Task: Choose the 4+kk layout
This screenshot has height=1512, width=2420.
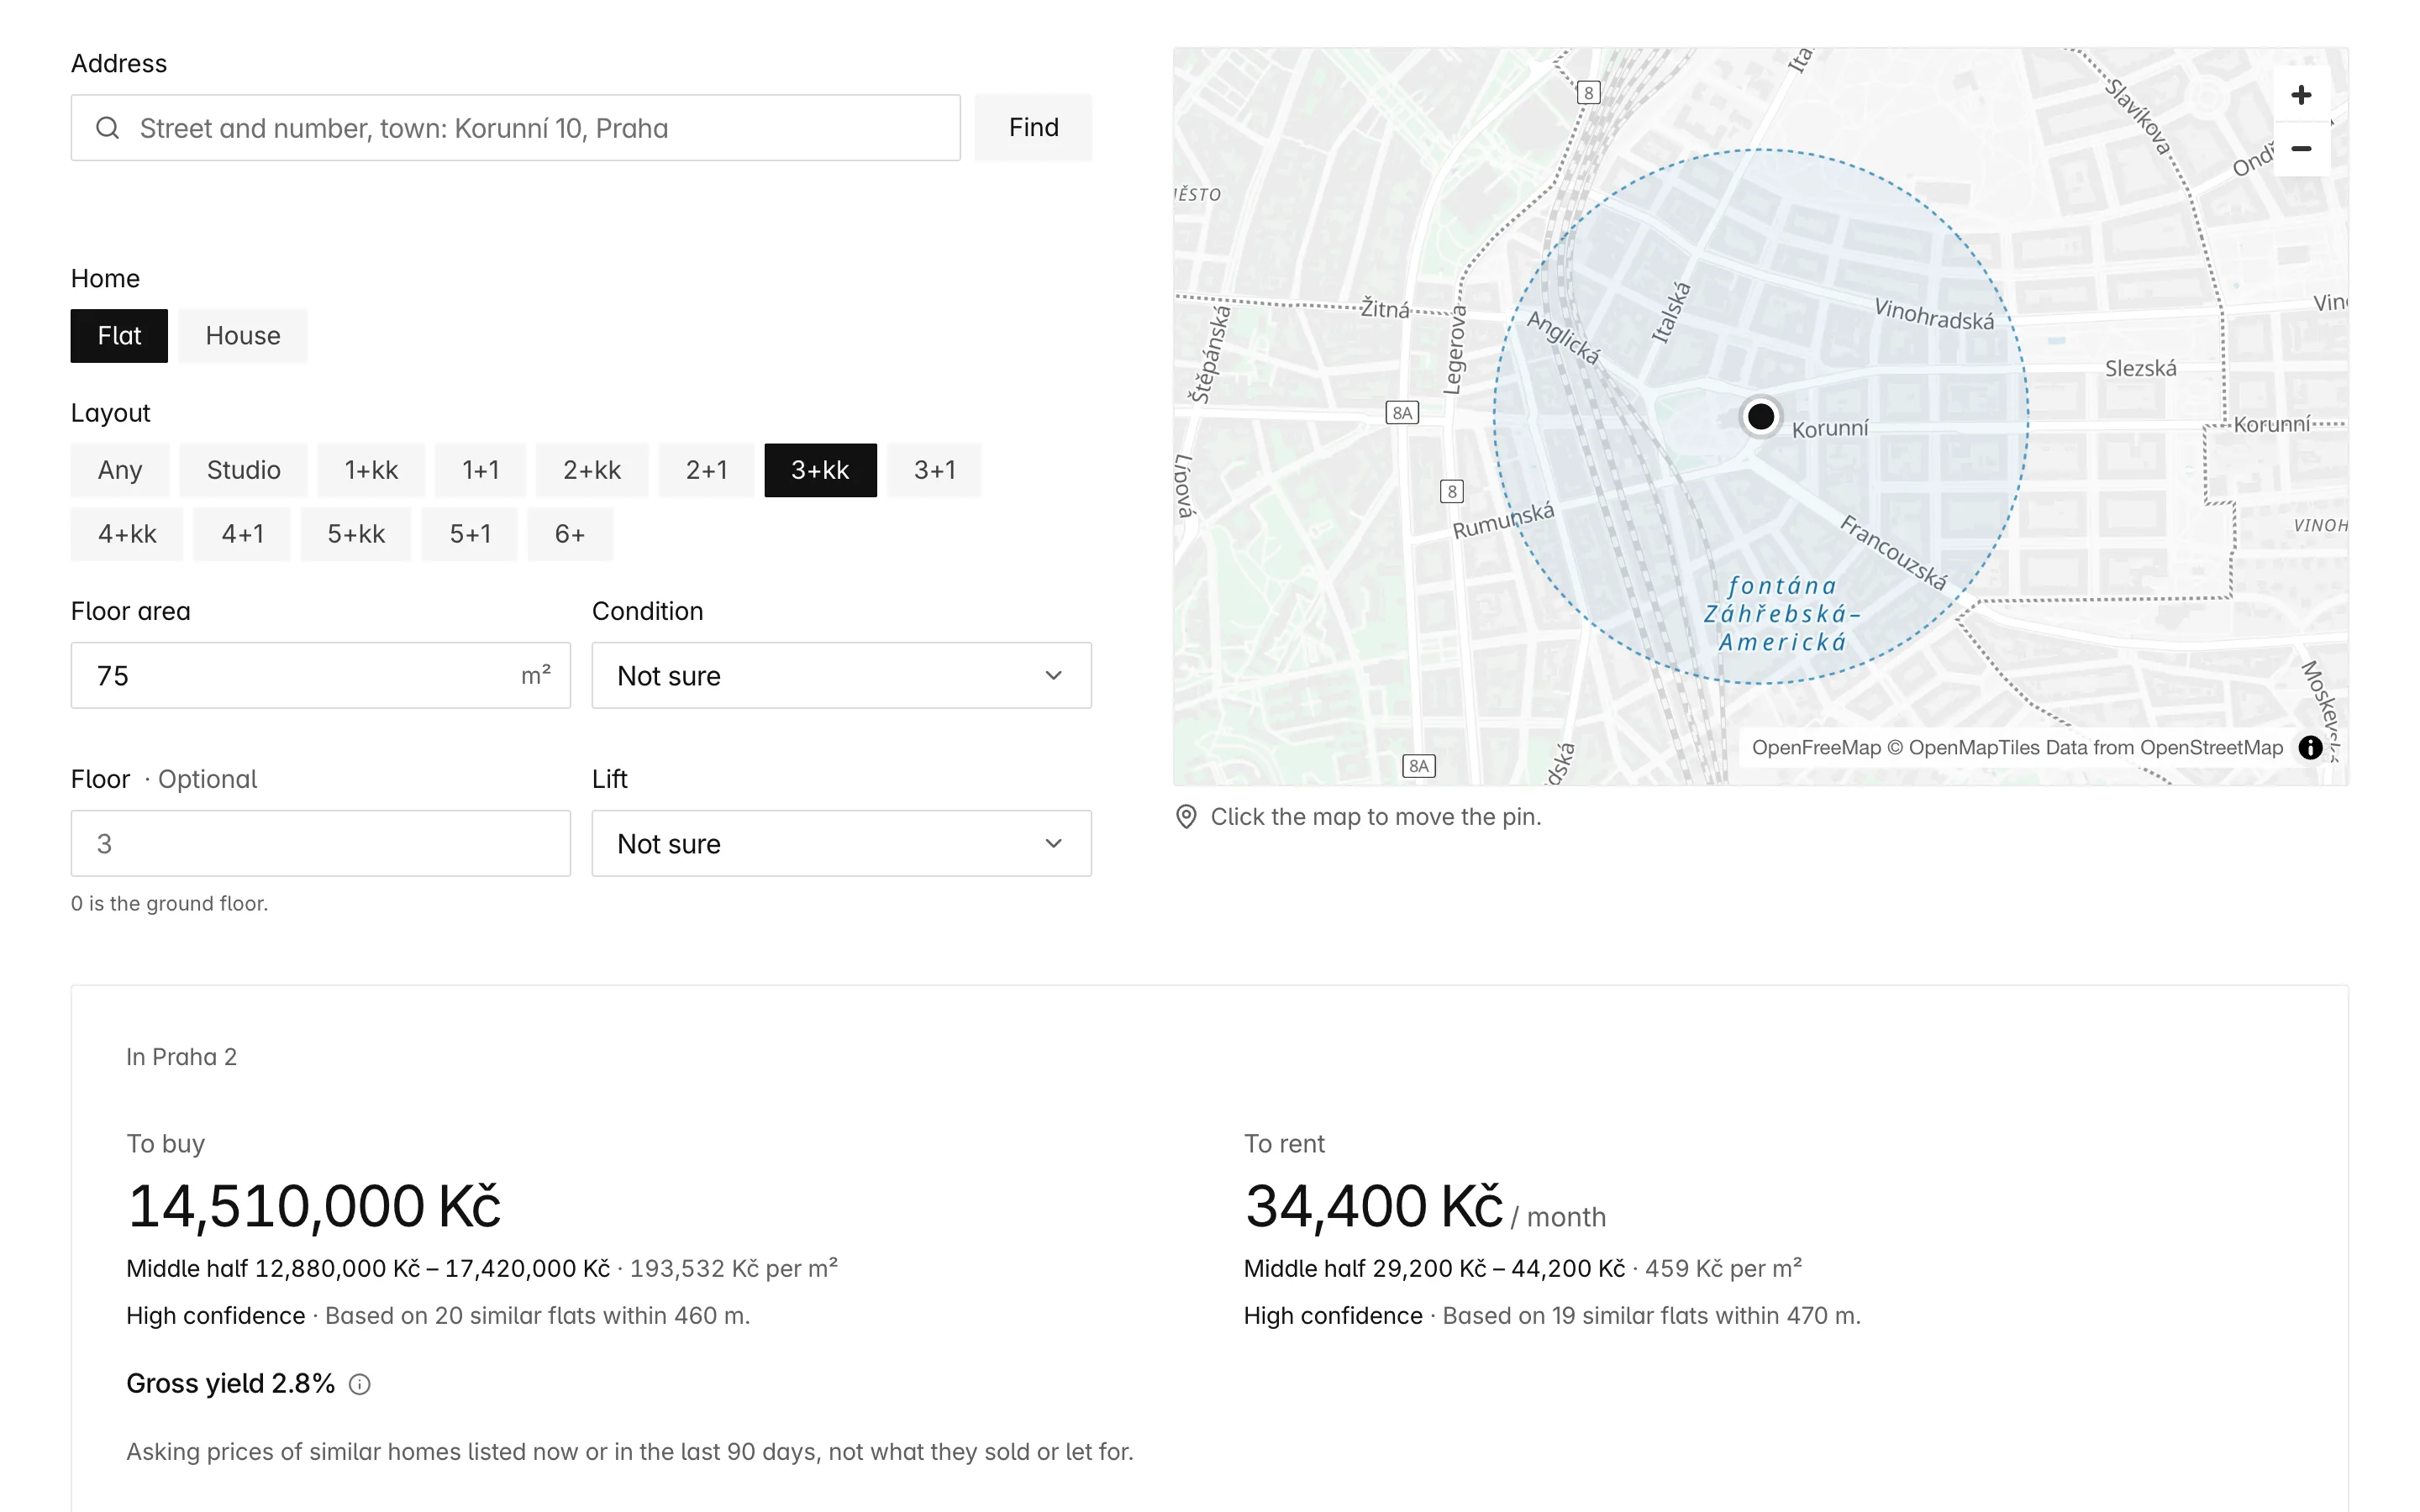Action: click(127, 534)
